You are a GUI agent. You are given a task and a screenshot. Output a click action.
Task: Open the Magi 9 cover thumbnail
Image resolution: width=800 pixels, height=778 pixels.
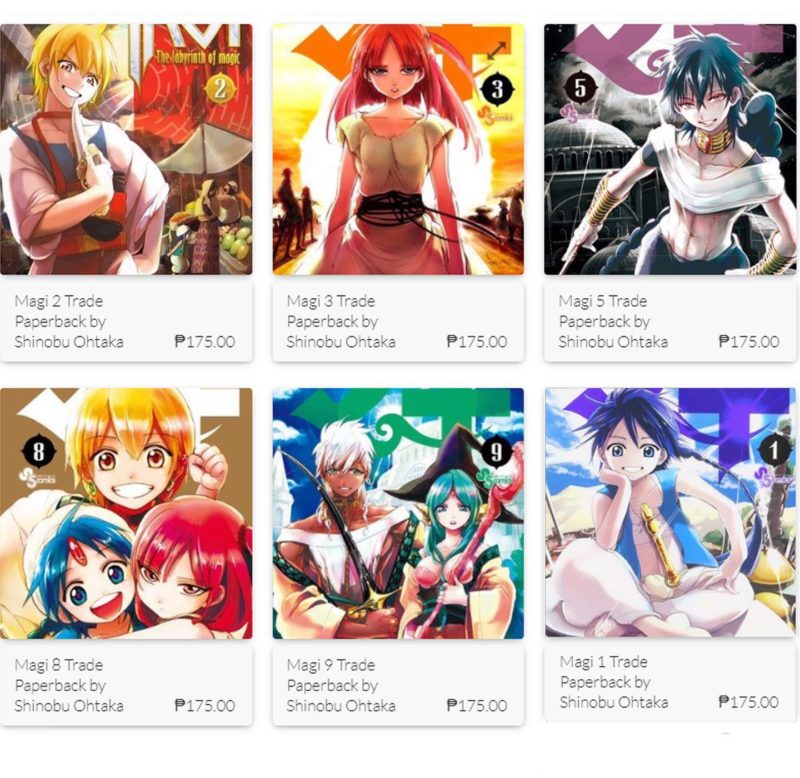(398, 513)
